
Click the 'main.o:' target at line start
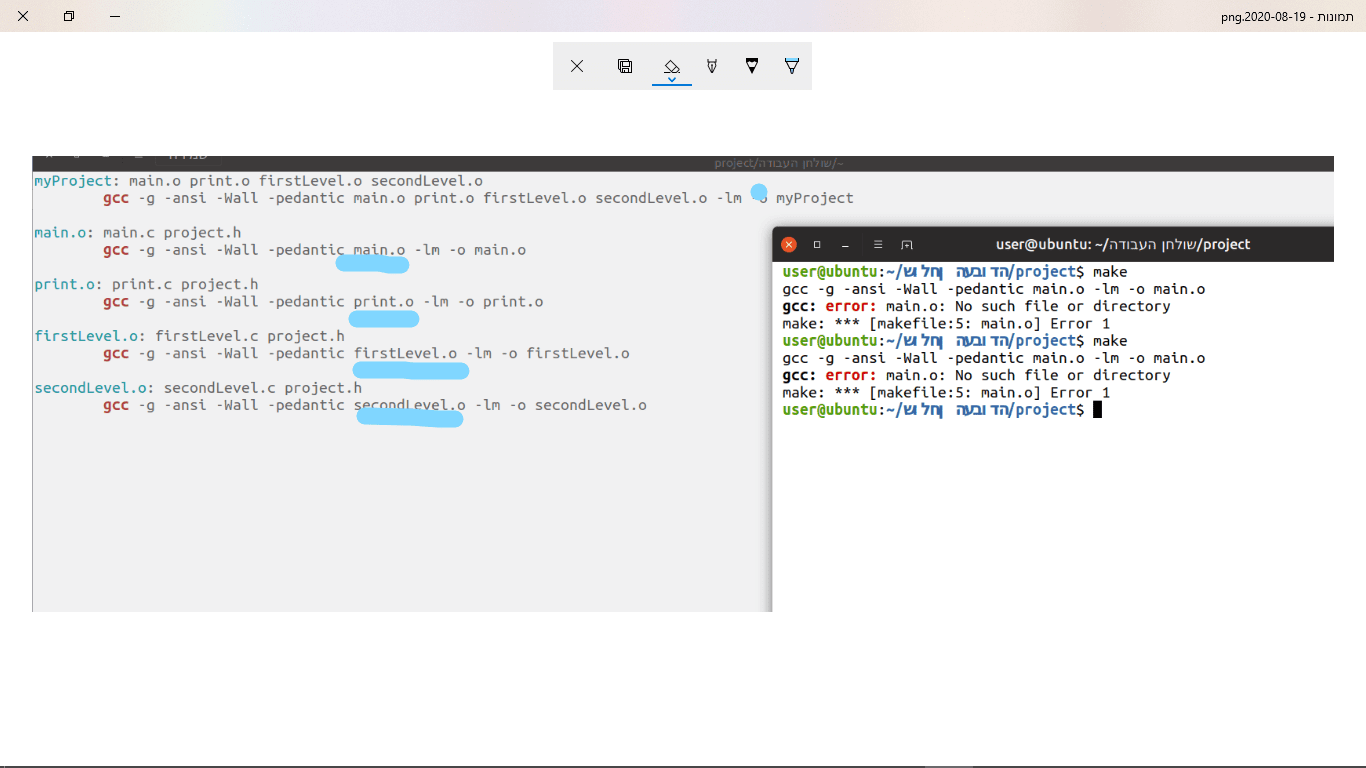click(x=64, y=233)
